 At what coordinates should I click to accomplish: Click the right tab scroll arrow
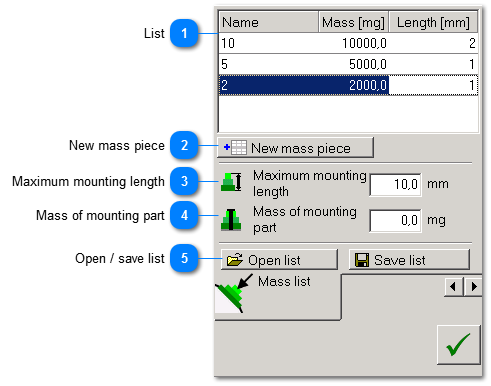click(473, 286)
